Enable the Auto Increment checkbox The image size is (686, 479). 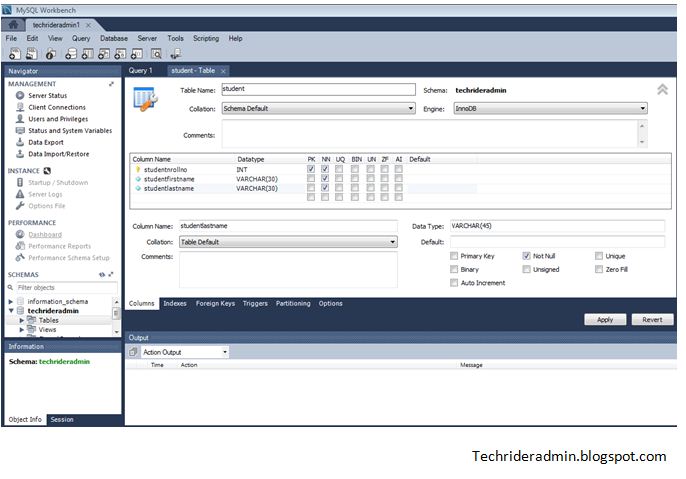[x=454, y=283]
